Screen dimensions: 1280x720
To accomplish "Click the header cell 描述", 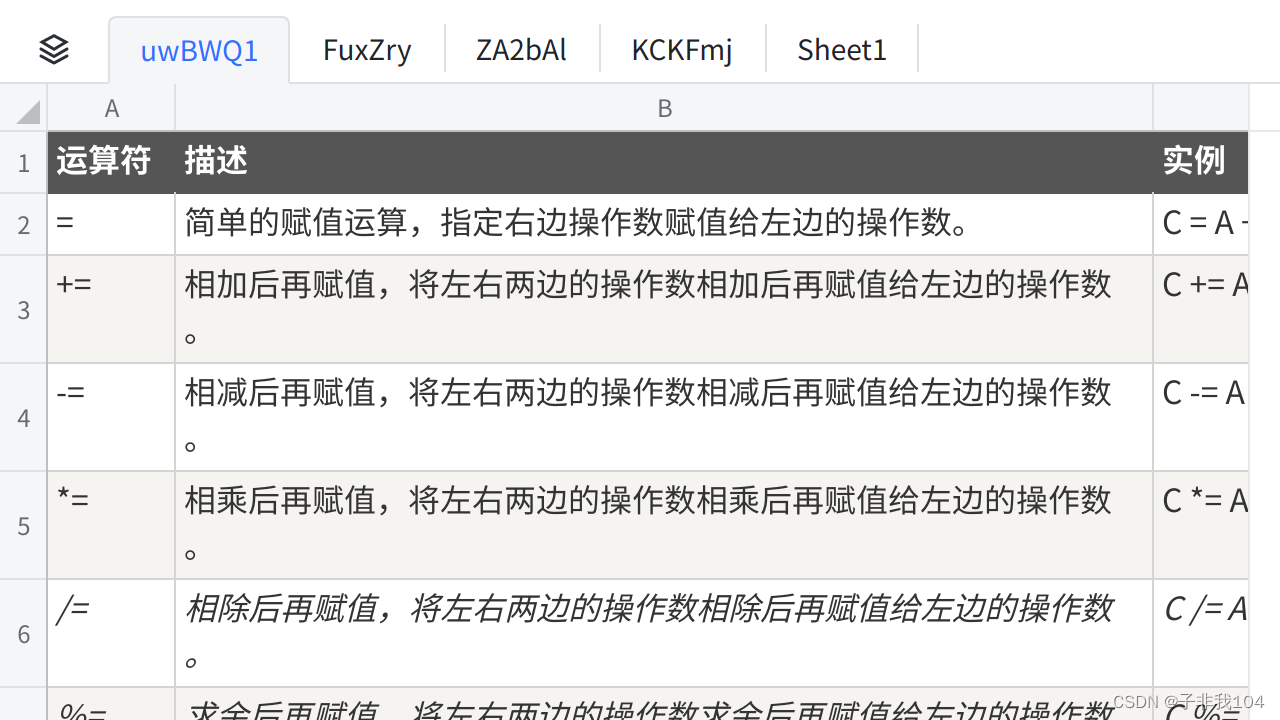I will click(x=664, y=162).
